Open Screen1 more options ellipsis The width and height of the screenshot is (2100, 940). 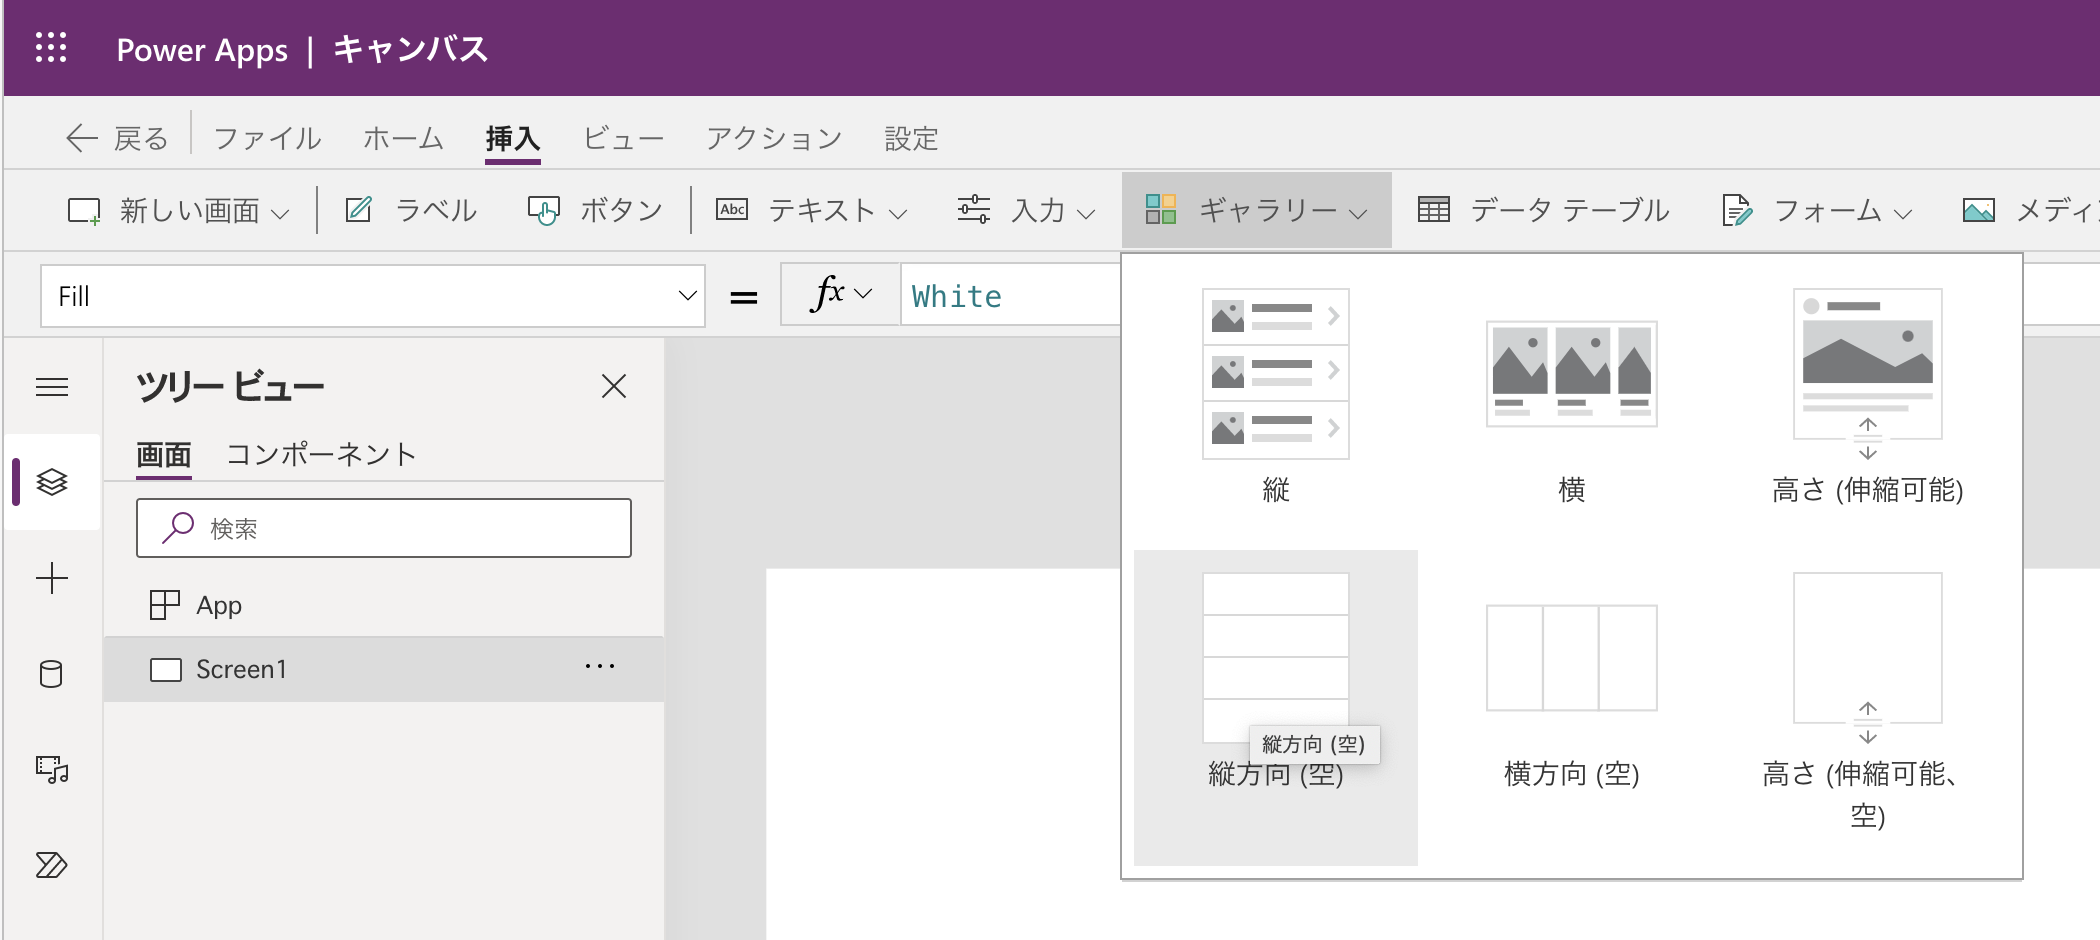pyautogui.click(x=600, y=667)
